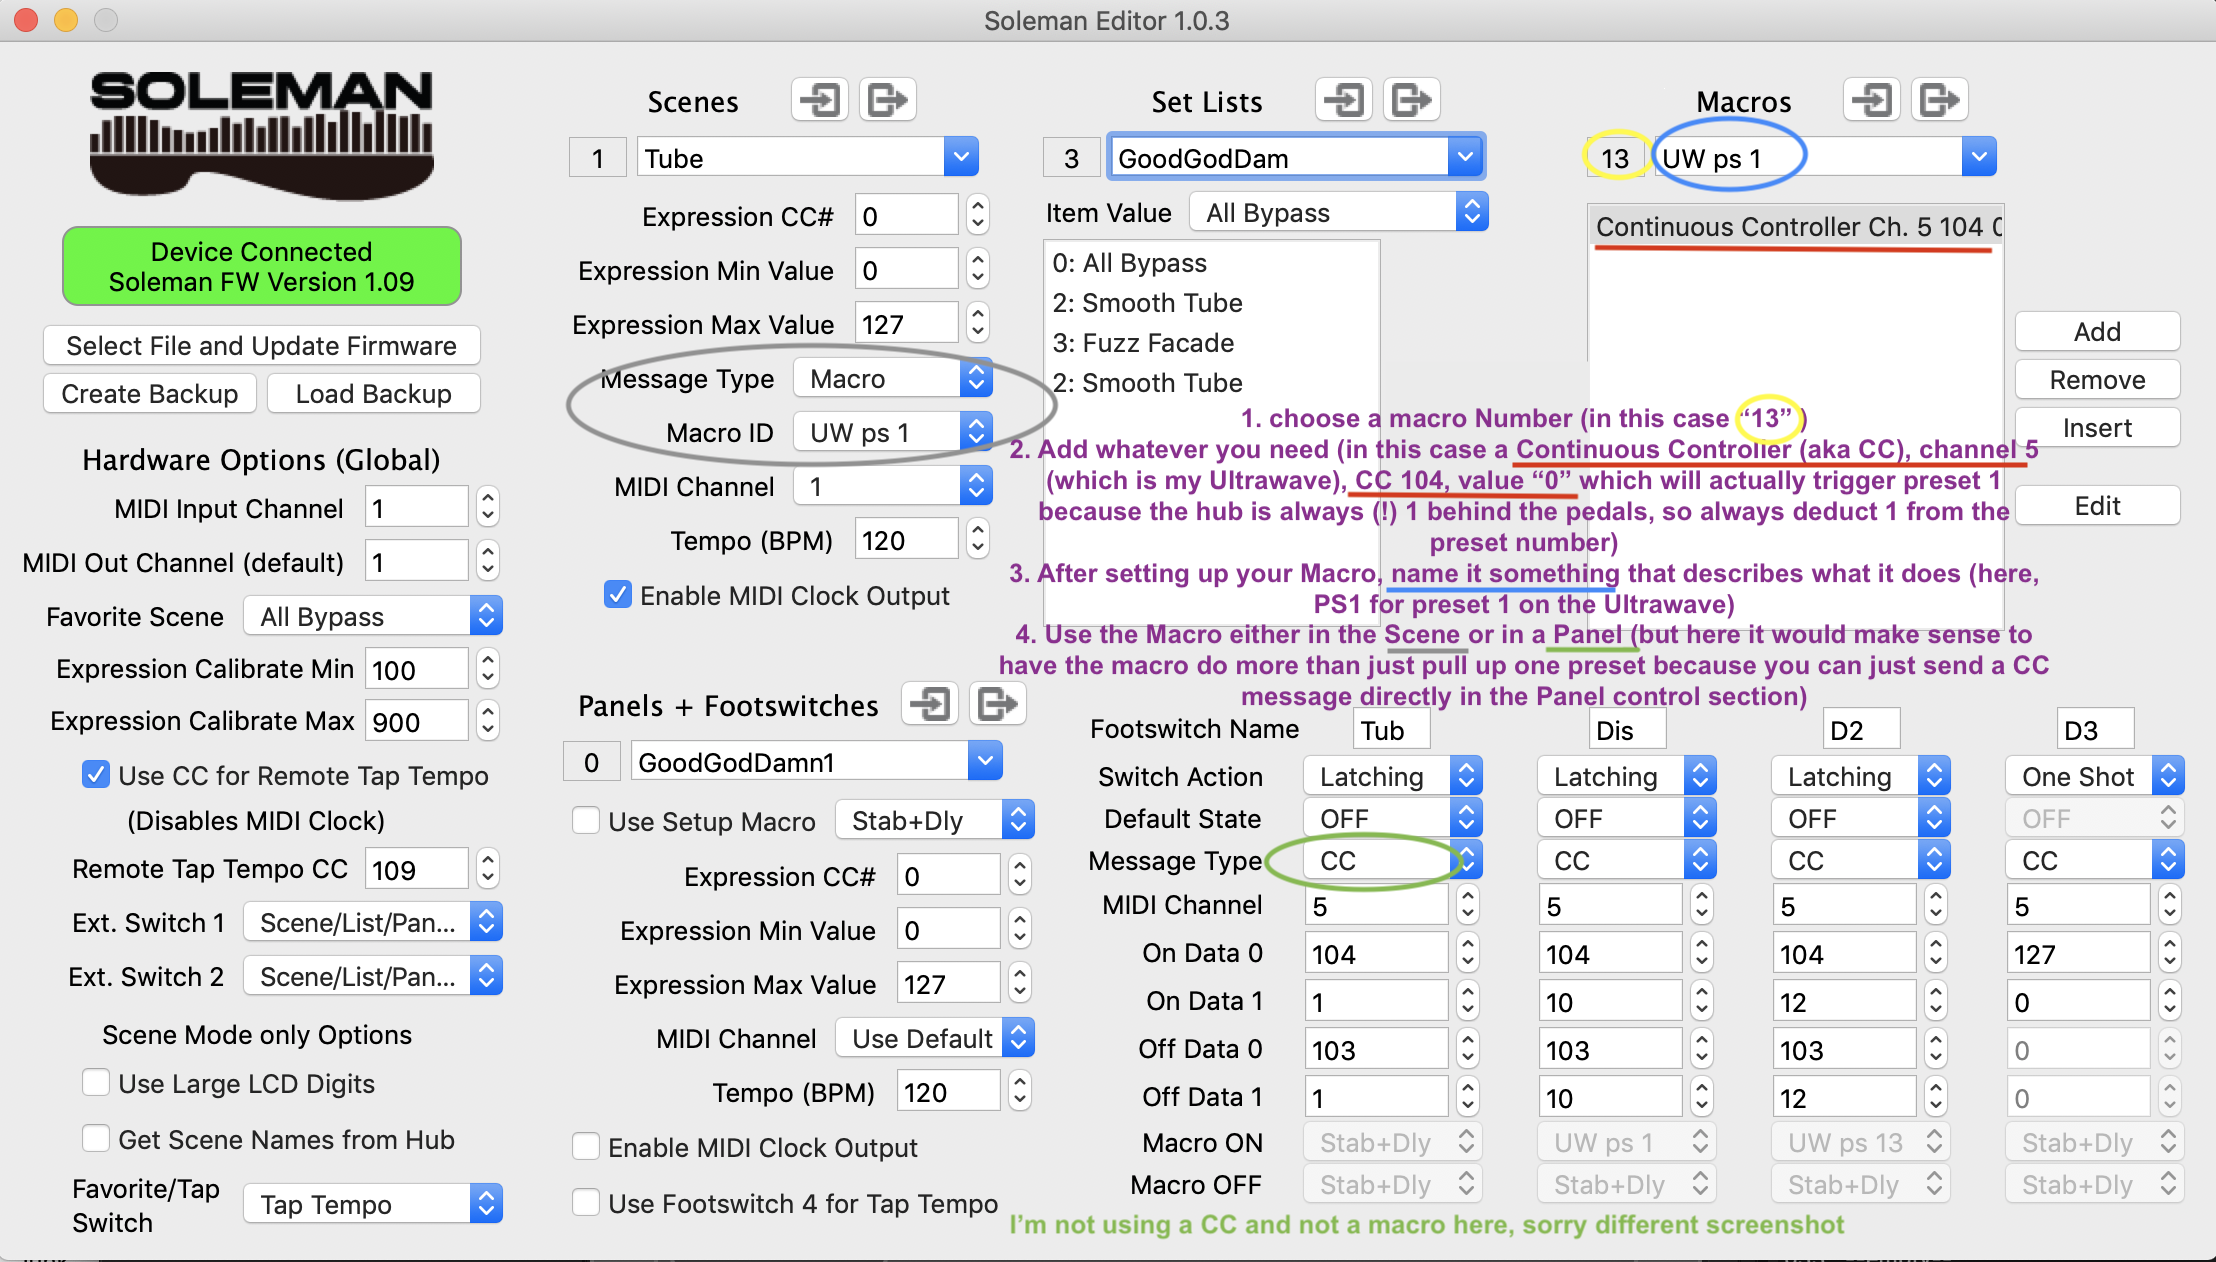Click the Create Backup button

[150, 393]
